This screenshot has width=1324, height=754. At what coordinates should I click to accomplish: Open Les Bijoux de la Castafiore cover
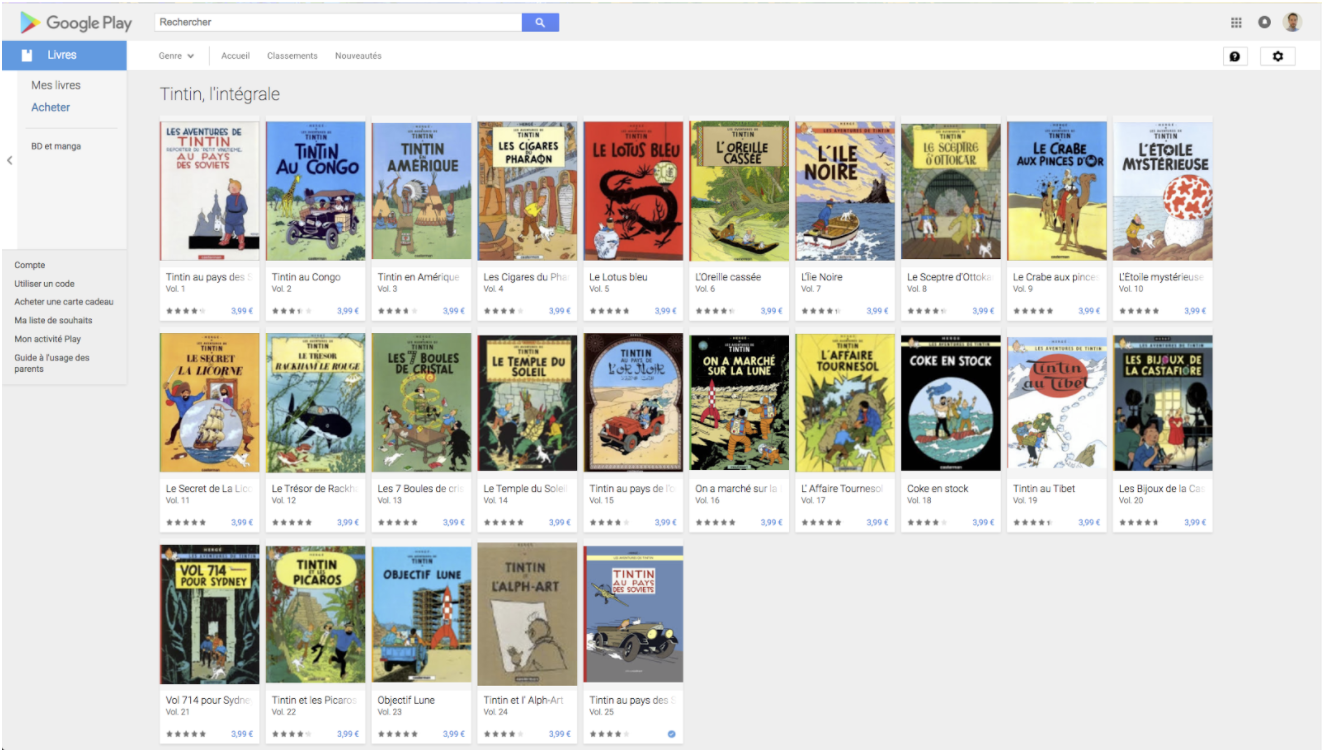point(1163,402)
